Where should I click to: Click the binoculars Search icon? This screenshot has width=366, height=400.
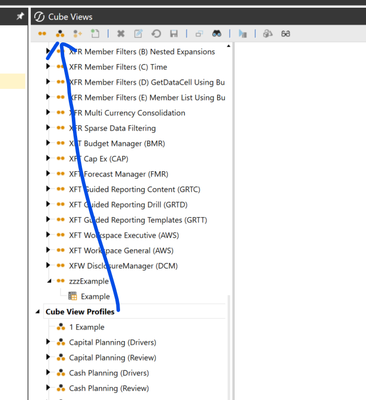(x=217, y=34)
